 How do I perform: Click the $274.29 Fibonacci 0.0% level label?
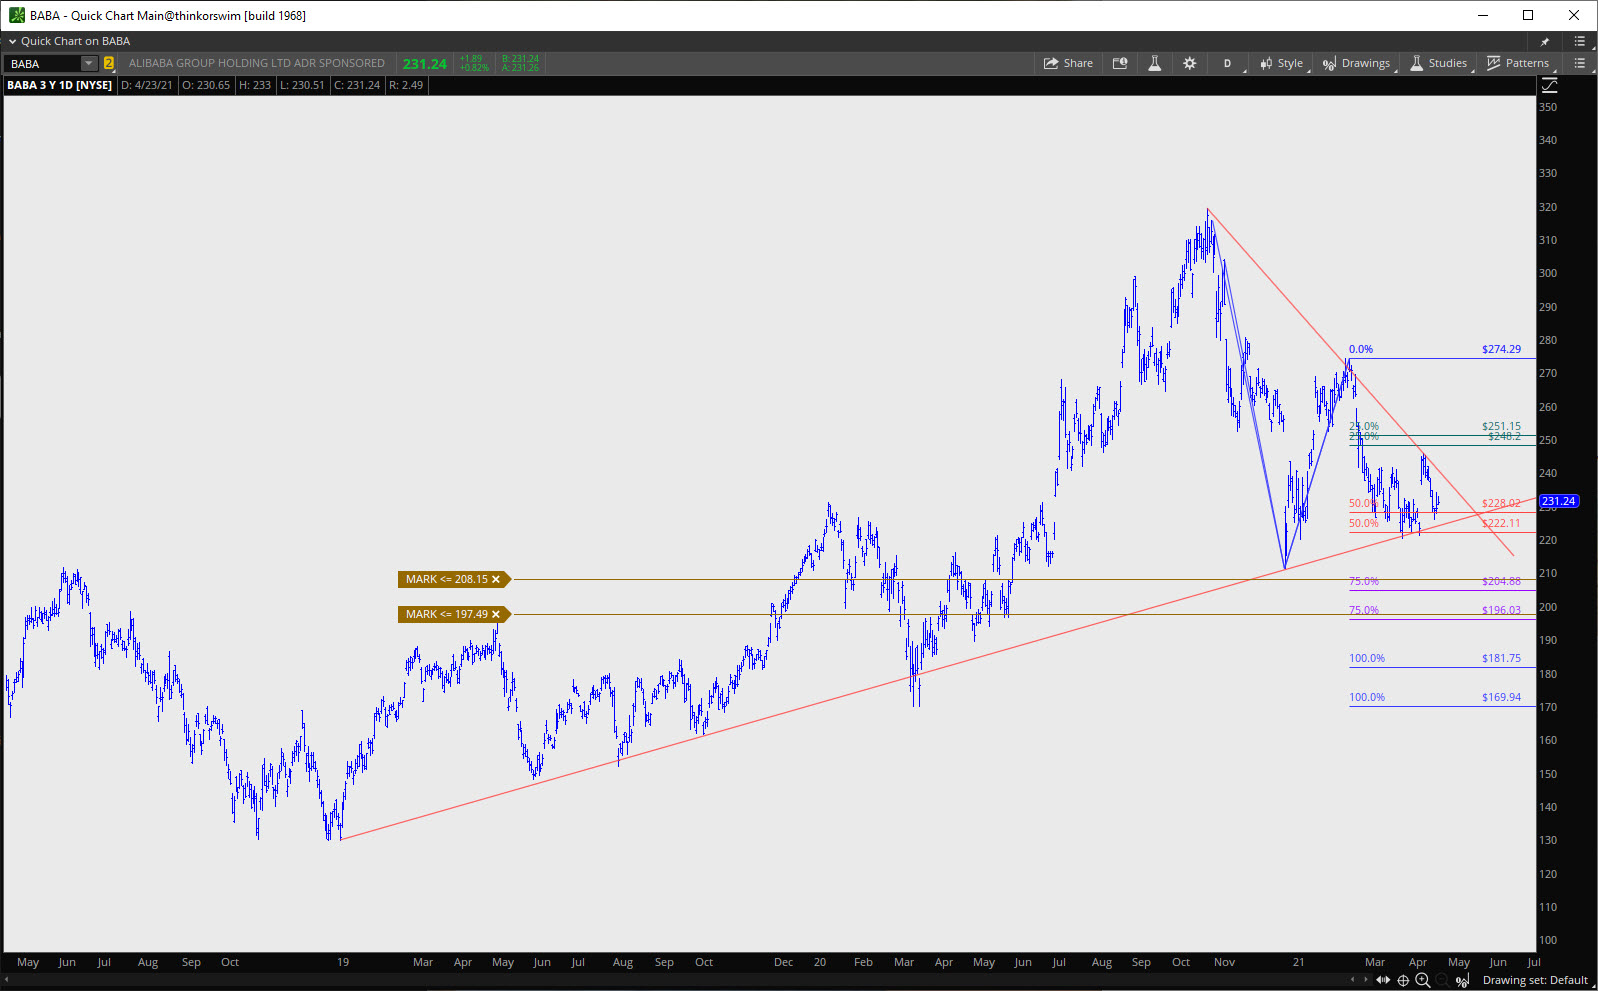point(1501,349)
